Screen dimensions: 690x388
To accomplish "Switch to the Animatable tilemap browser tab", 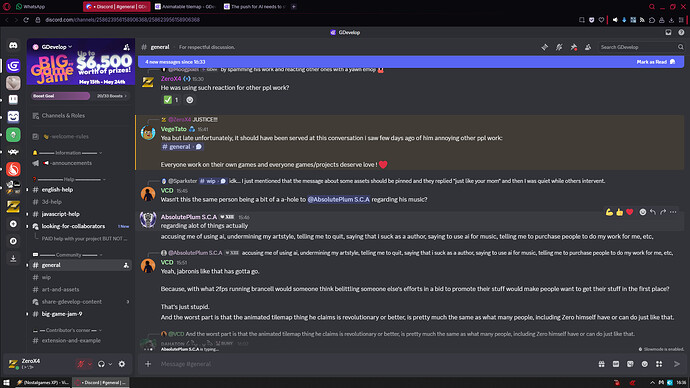I will (185, 7).
